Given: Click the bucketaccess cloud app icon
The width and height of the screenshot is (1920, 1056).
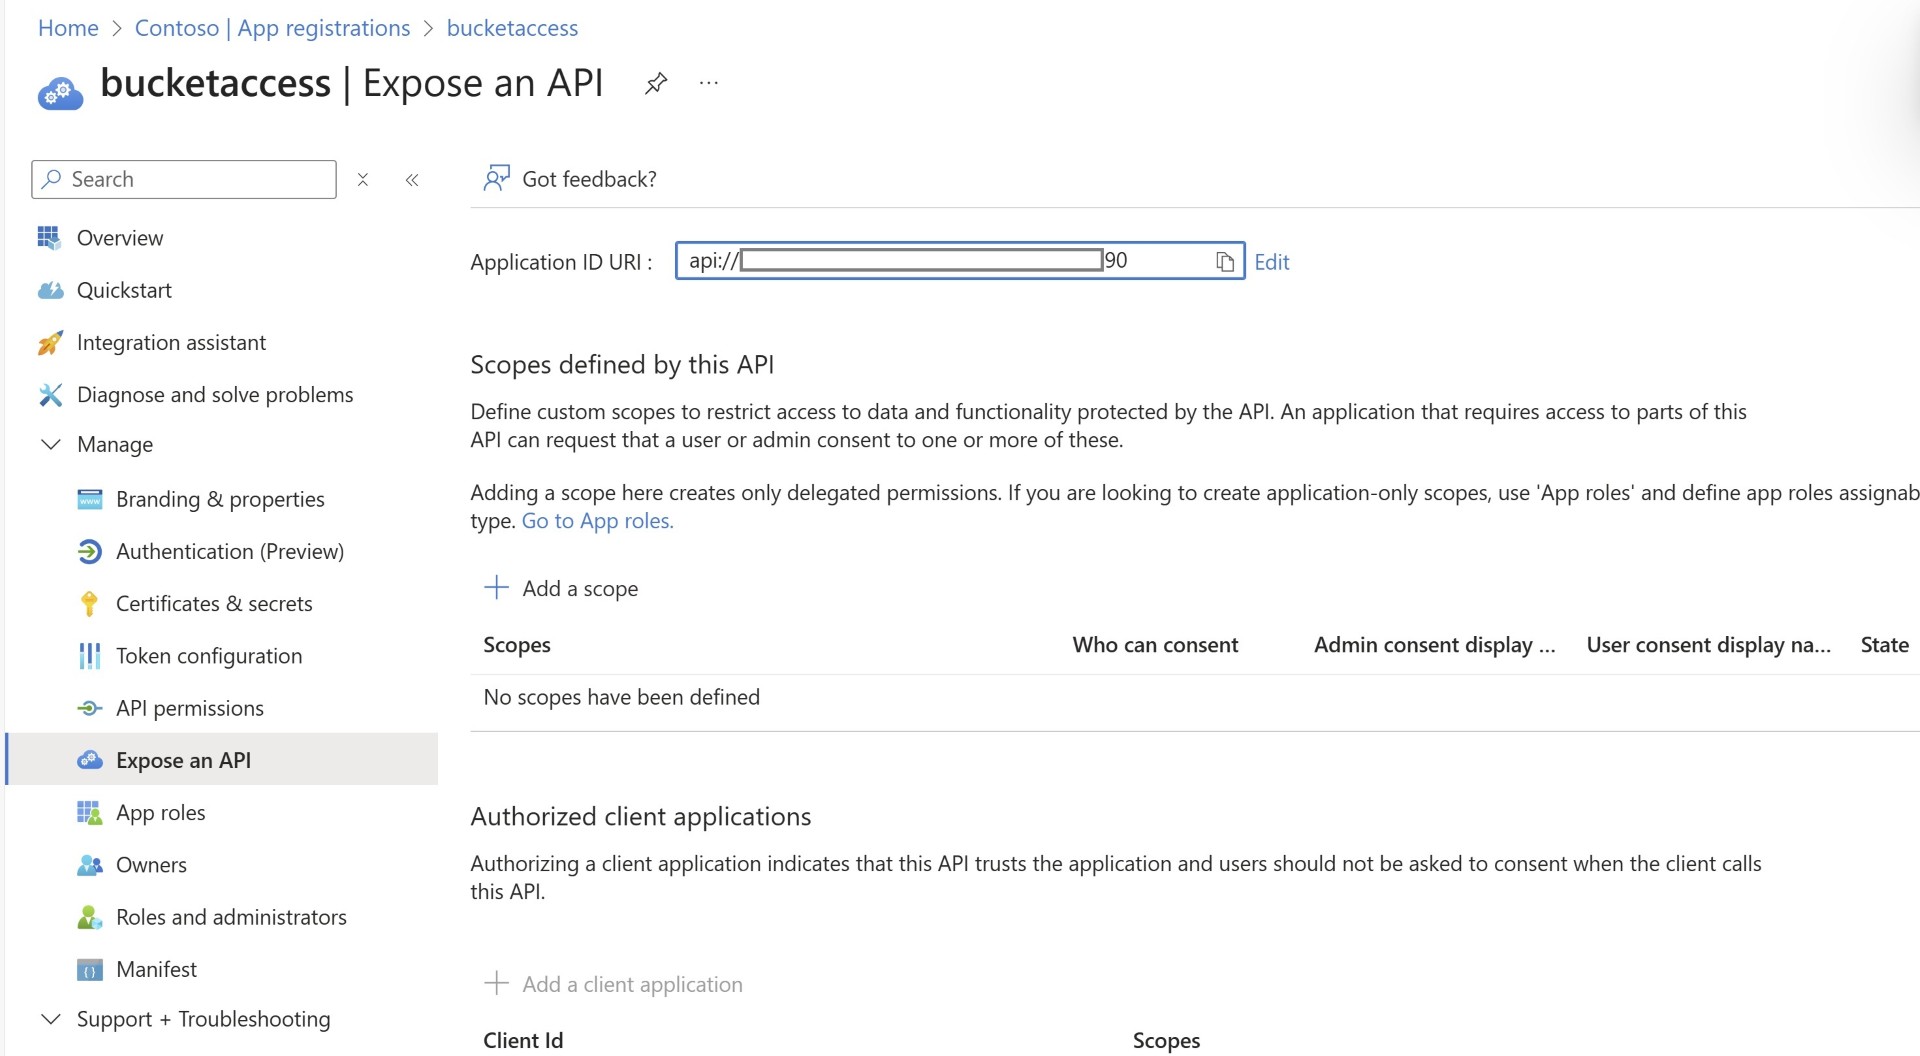Looking at the screenshot, I should (60, 93).
